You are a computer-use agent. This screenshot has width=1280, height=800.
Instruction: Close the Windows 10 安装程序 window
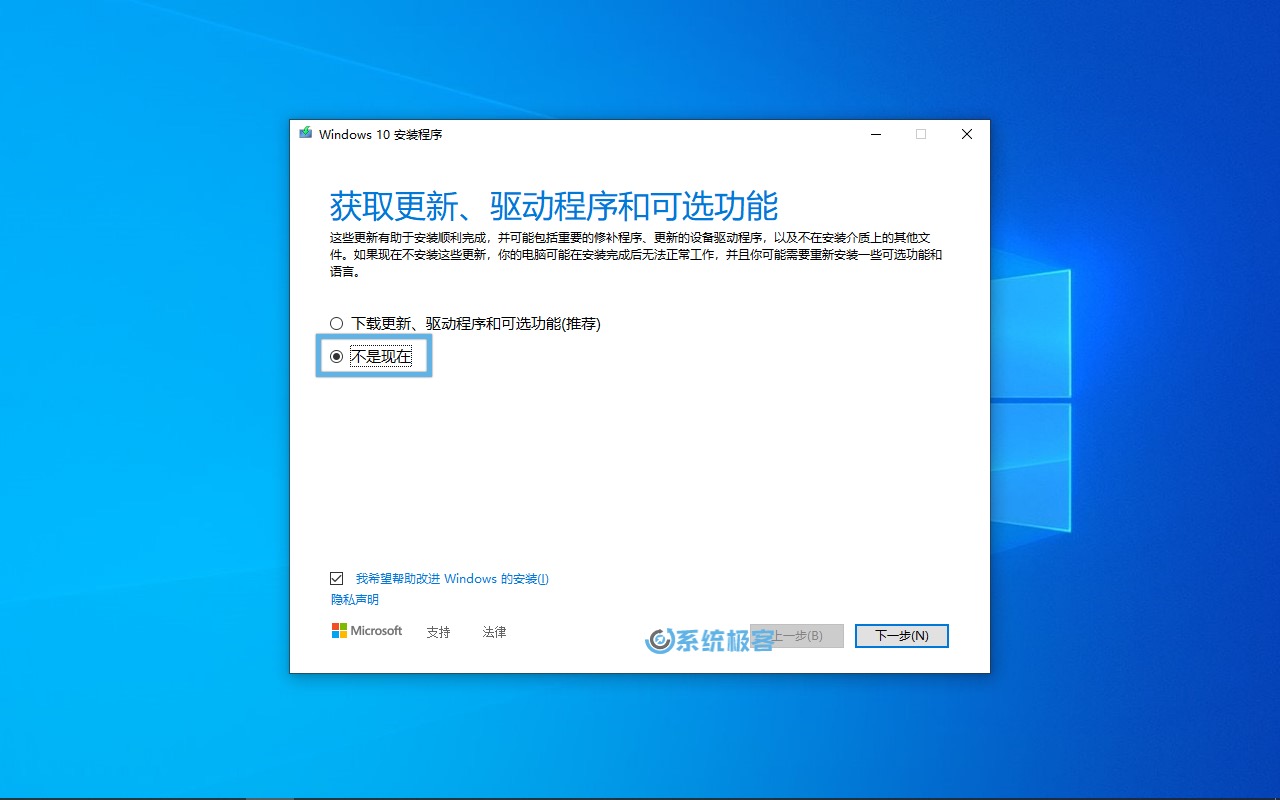[967, 134]
